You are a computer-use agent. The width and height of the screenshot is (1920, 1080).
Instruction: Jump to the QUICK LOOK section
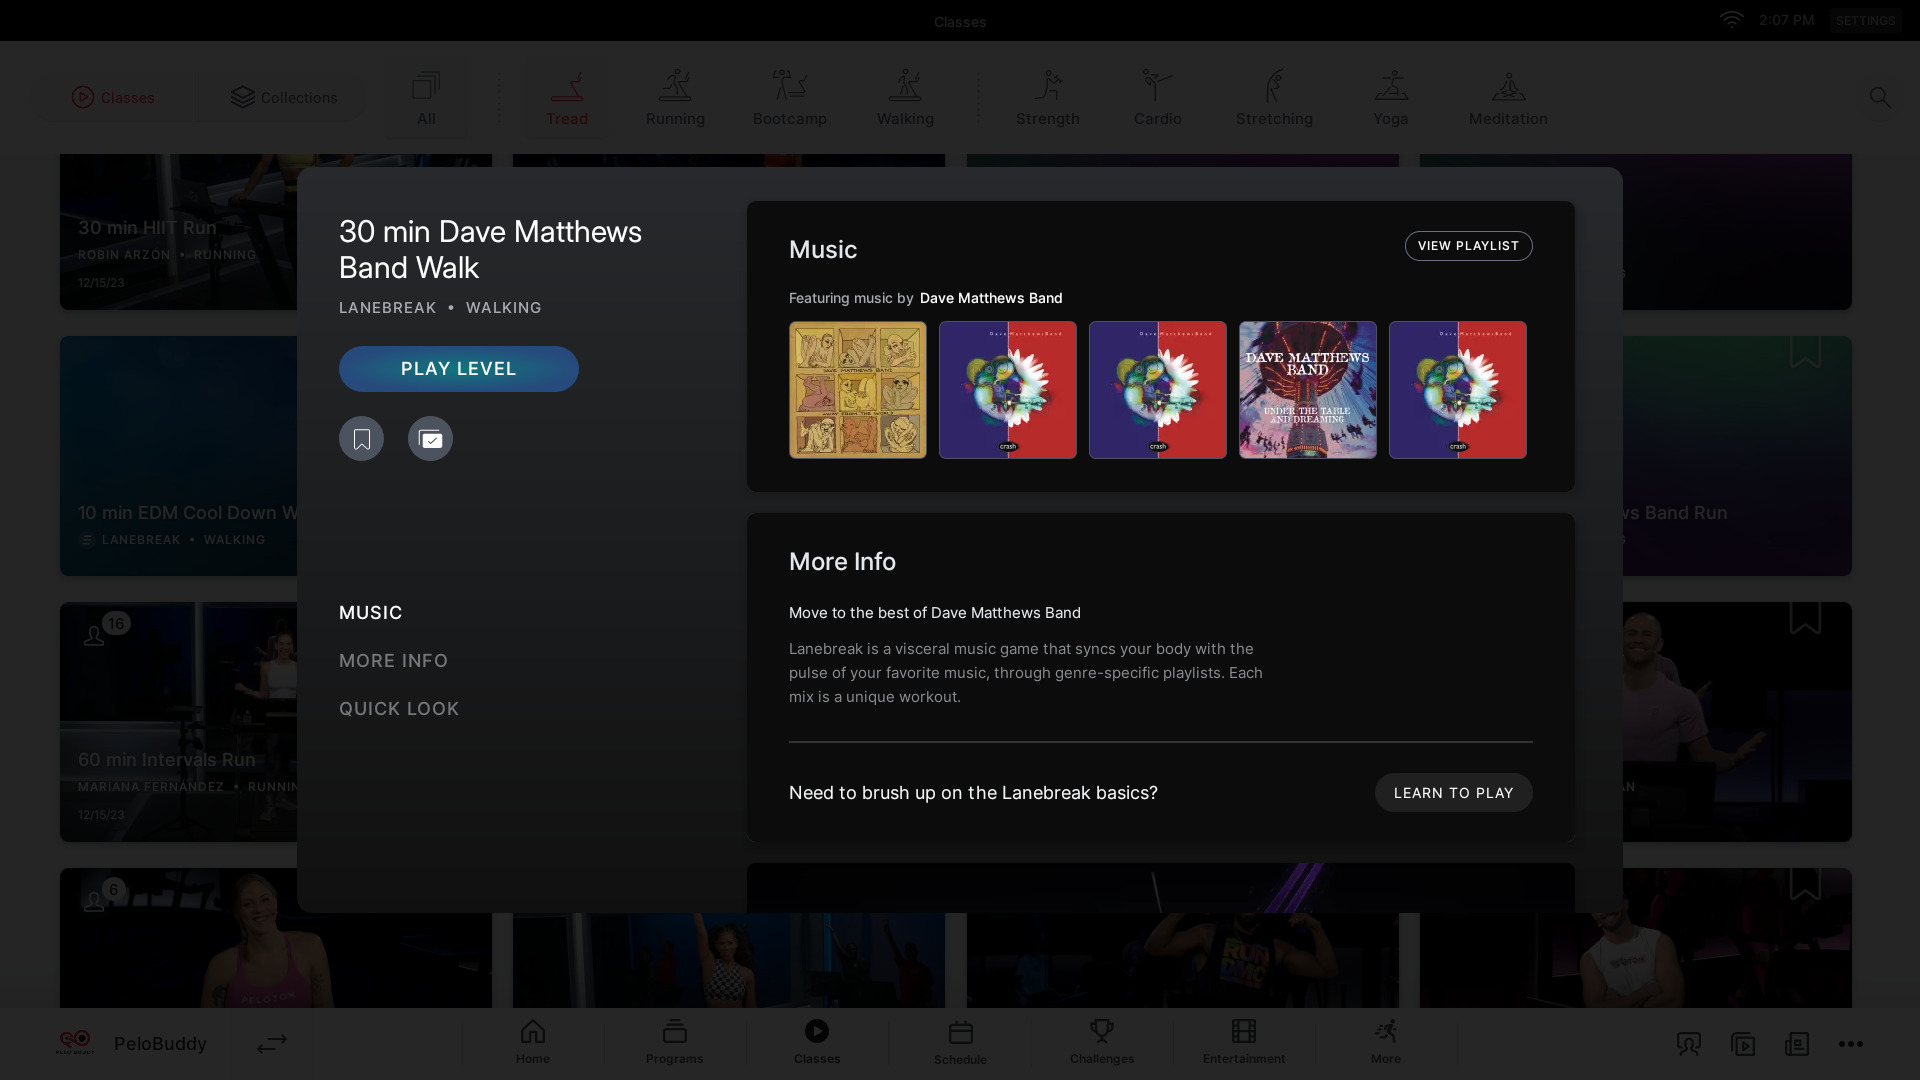(x=399, y=709)
